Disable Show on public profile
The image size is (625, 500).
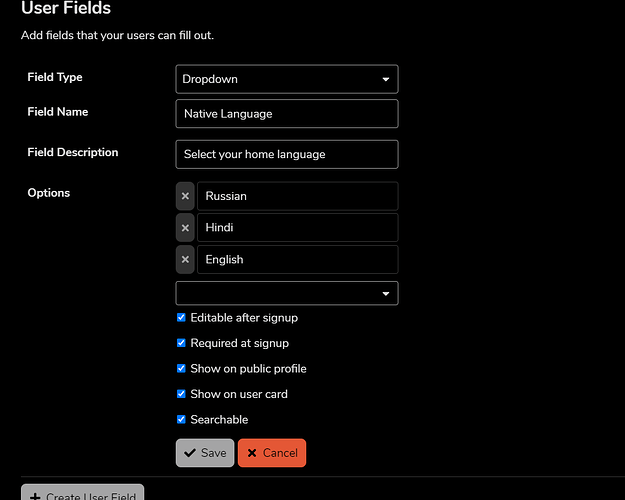point(181,368)
